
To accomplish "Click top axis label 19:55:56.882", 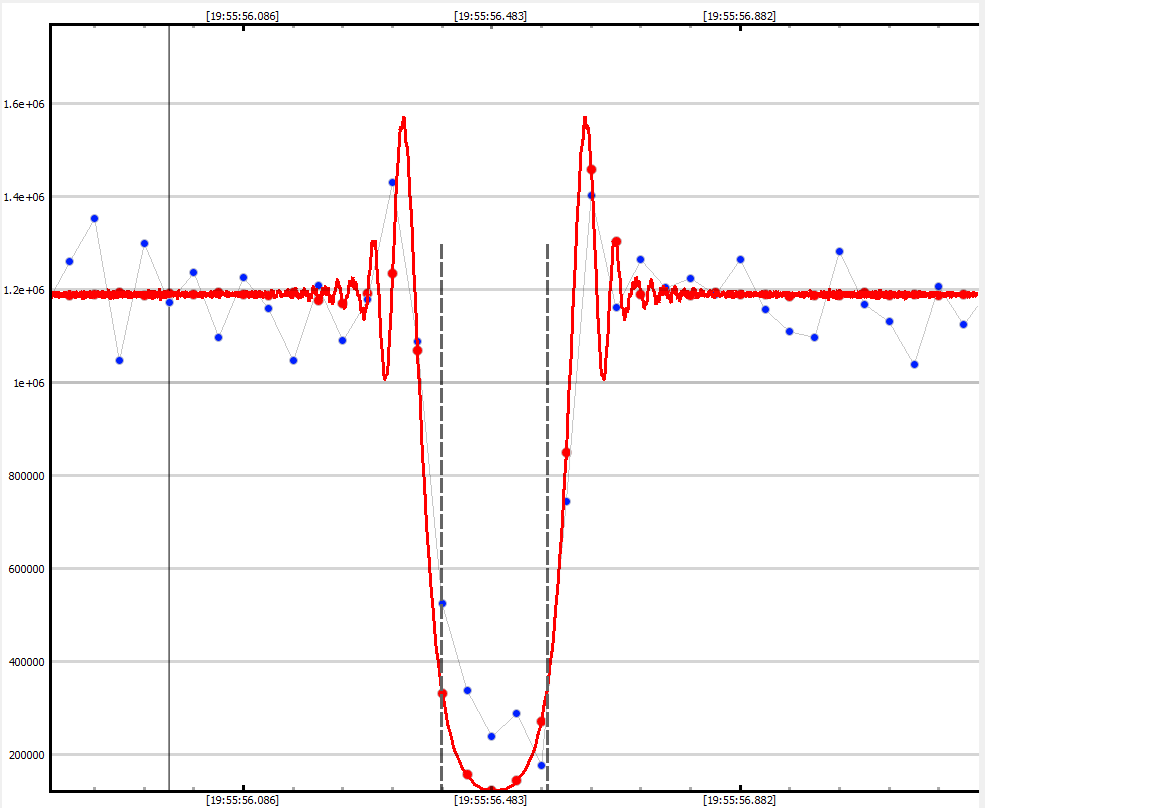I will pos(739,16).
